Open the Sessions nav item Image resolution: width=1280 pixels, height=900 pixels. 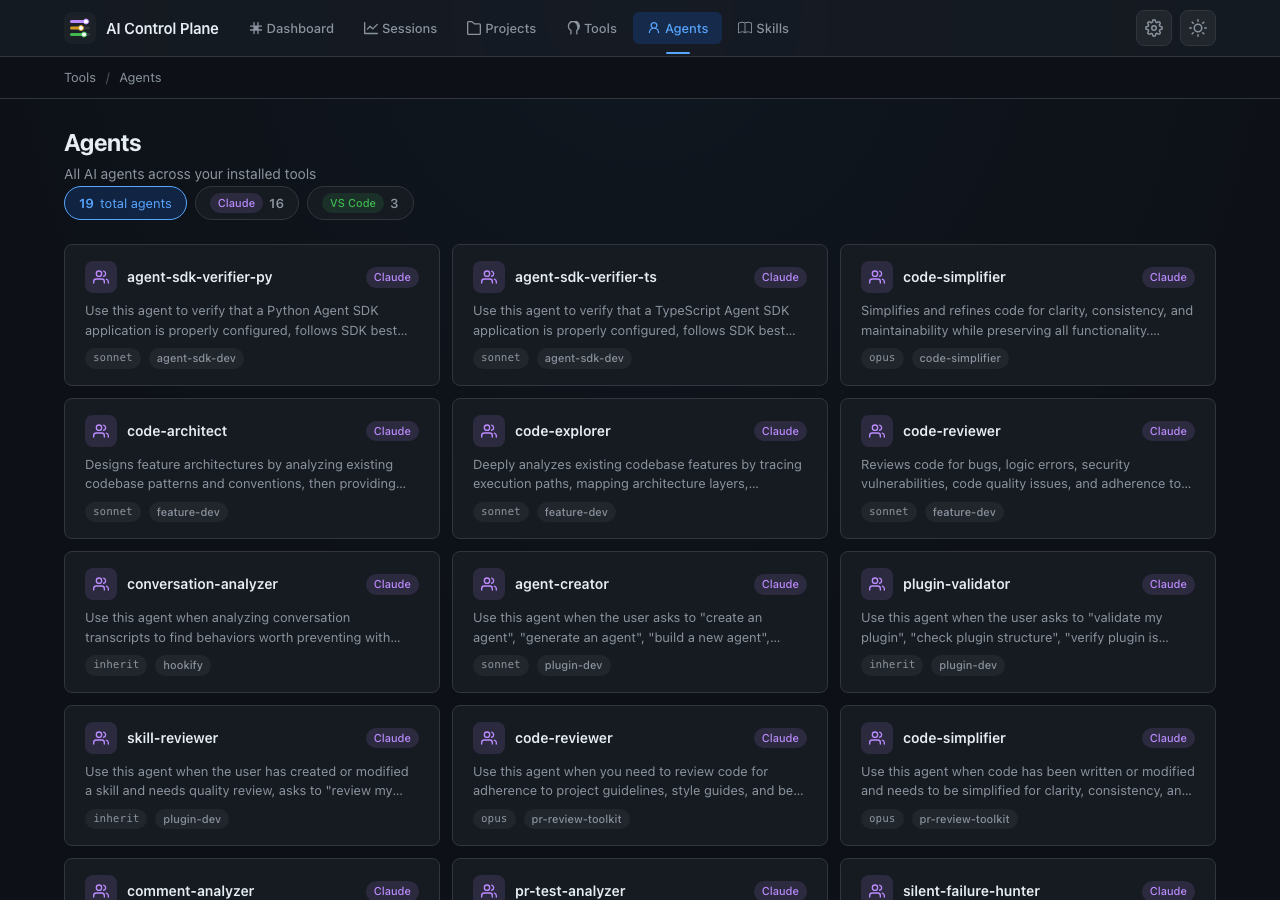[x=400, y=28]
